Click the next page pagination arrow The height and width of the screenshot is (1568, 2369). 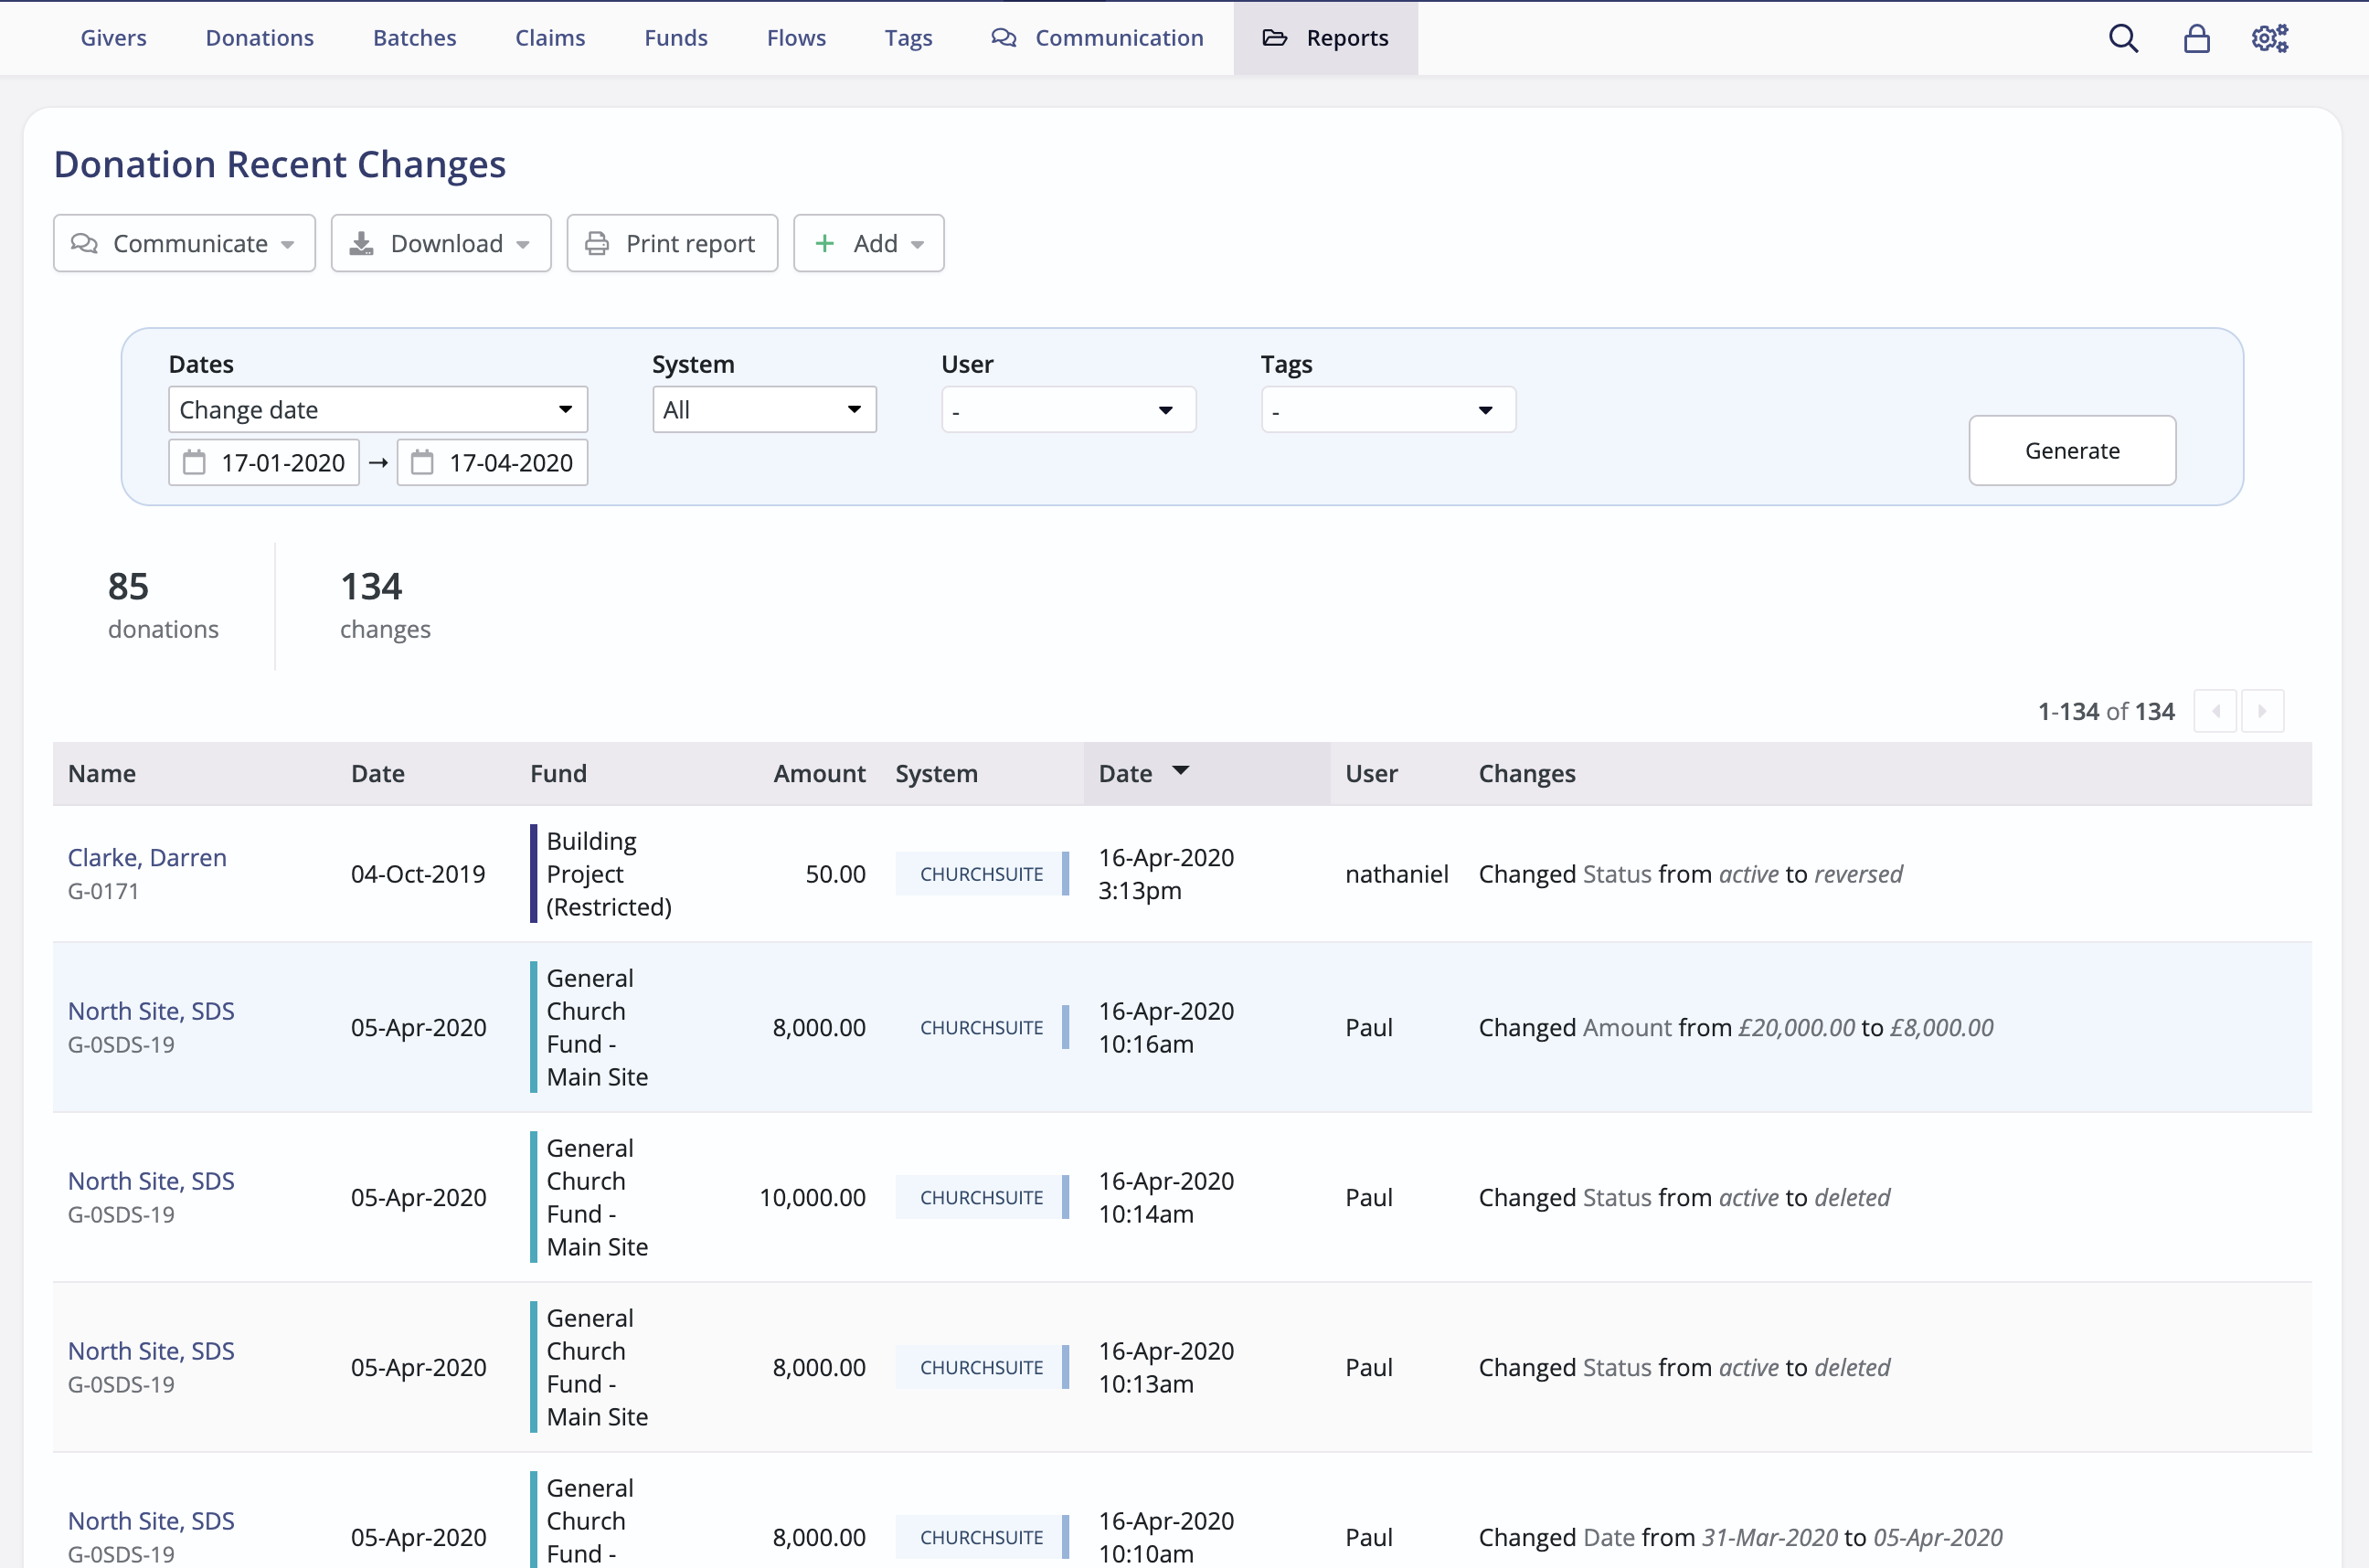[2262, 710]
